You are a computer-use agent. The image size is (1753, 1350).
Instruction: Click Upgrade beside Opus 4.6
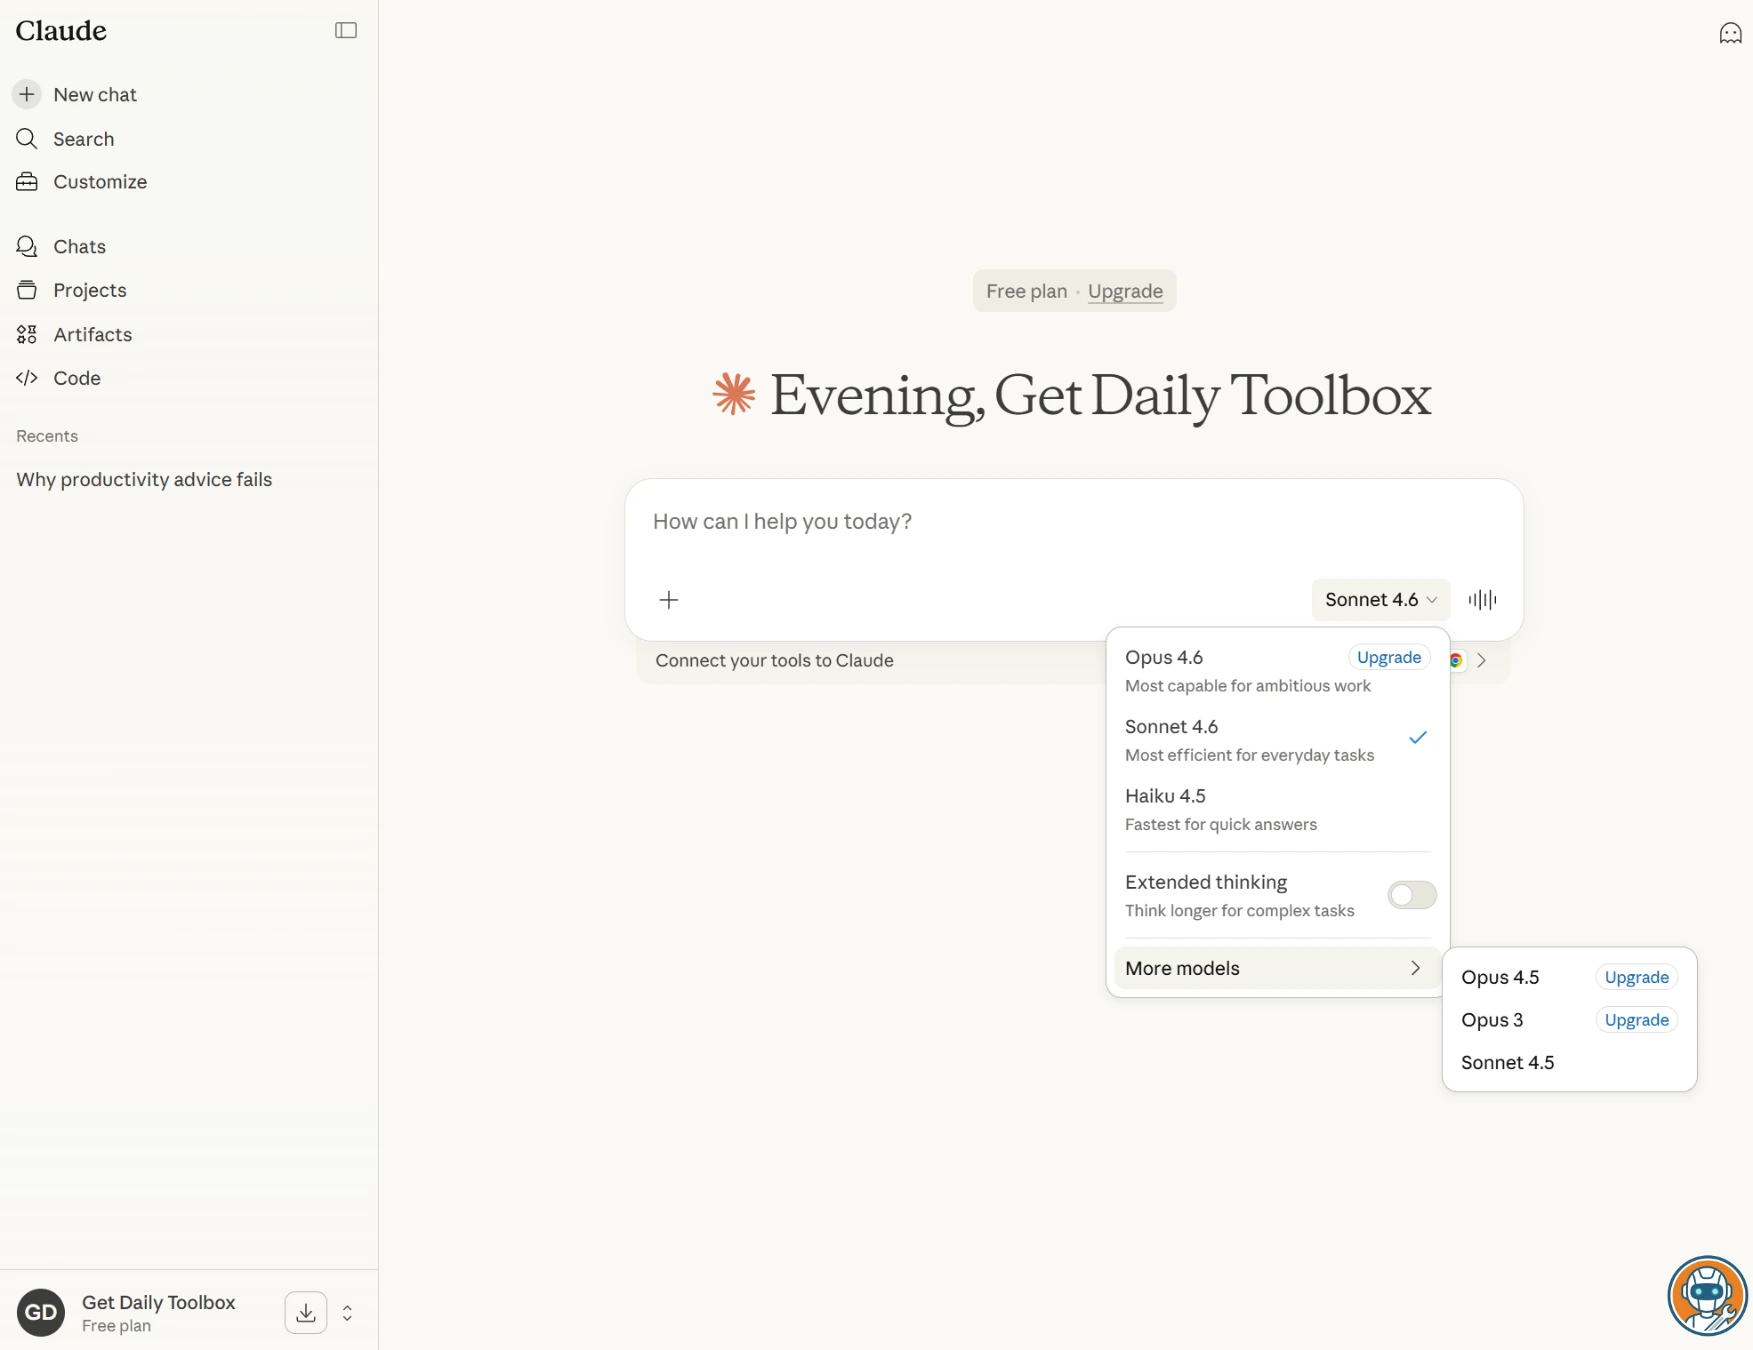point(1388,657)
